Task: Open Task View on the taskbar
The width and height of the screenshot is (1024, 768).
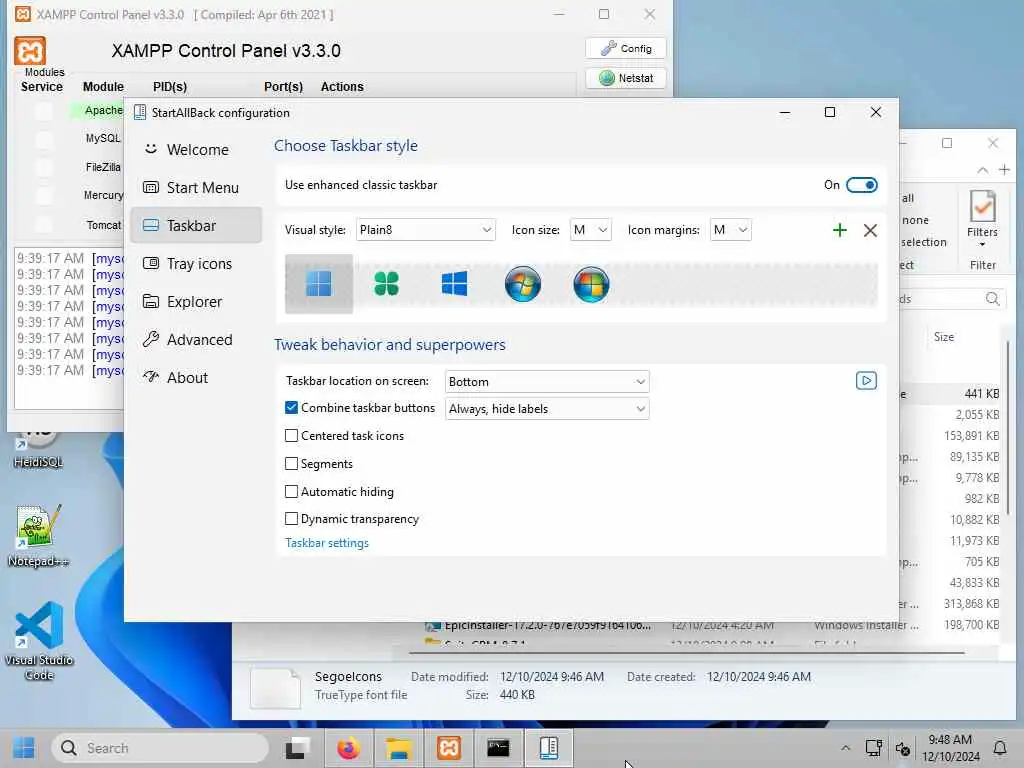Action: (298, 748)
